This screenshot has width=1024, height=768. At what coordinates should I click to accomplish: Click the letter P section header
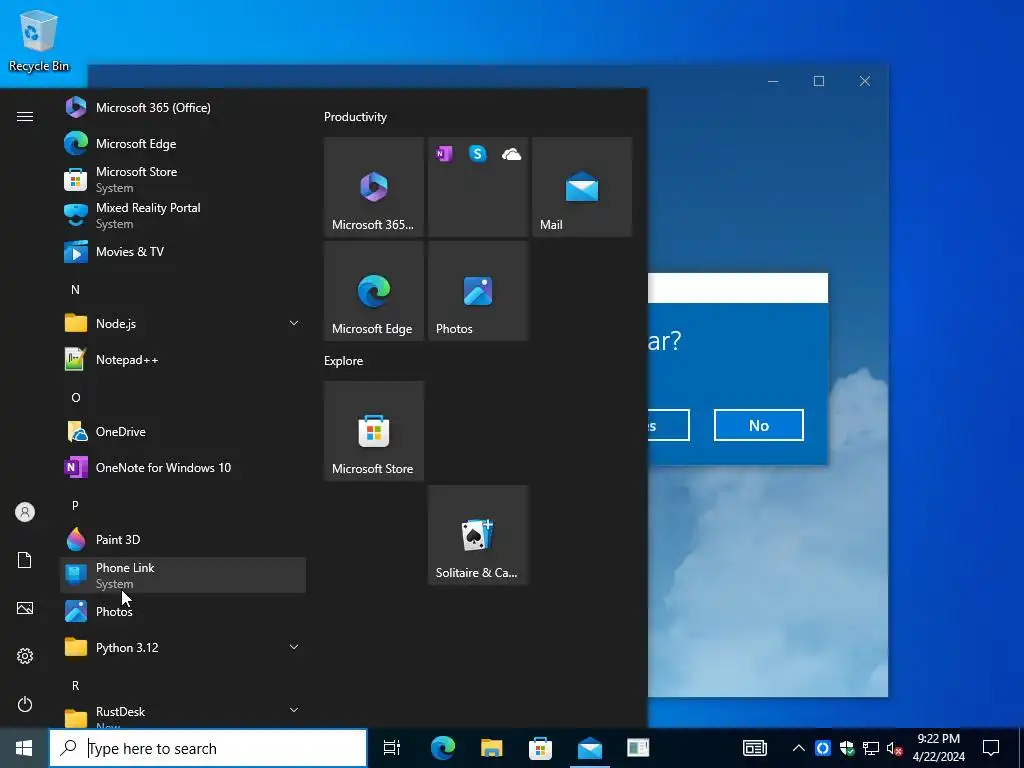click(76, 505)
